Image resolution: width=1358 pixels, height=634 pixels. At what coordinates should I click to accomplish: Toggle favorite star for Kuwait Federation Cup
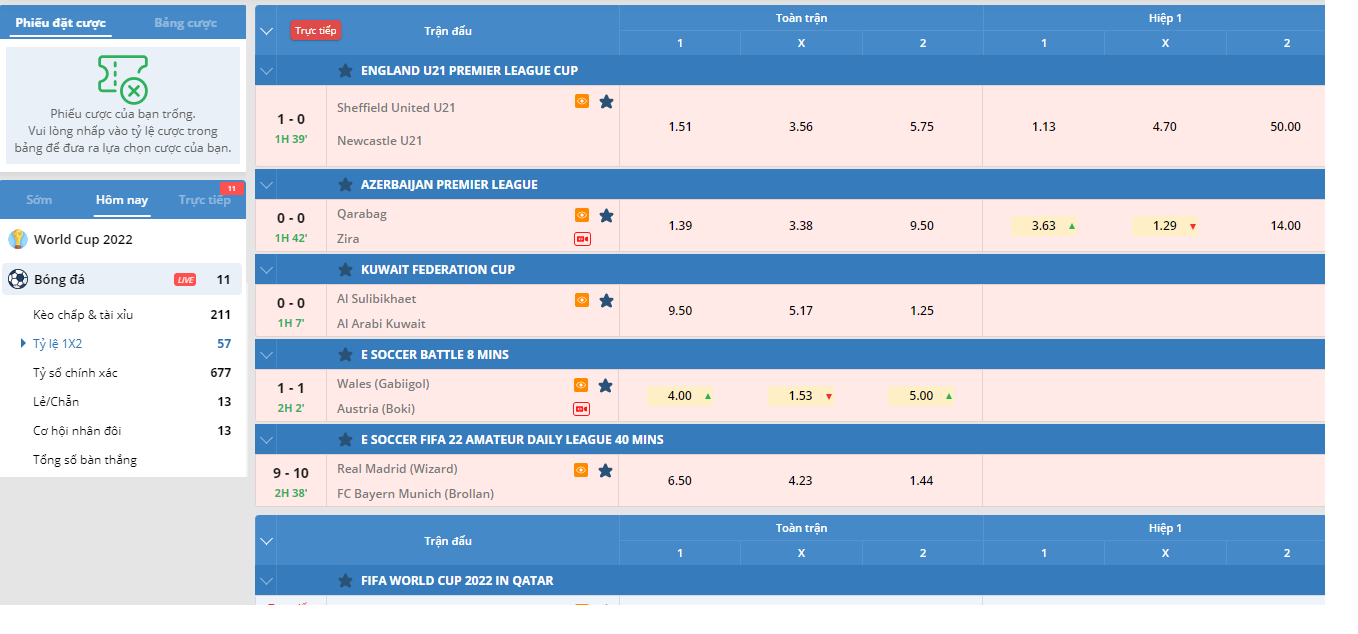pos(346,270)
